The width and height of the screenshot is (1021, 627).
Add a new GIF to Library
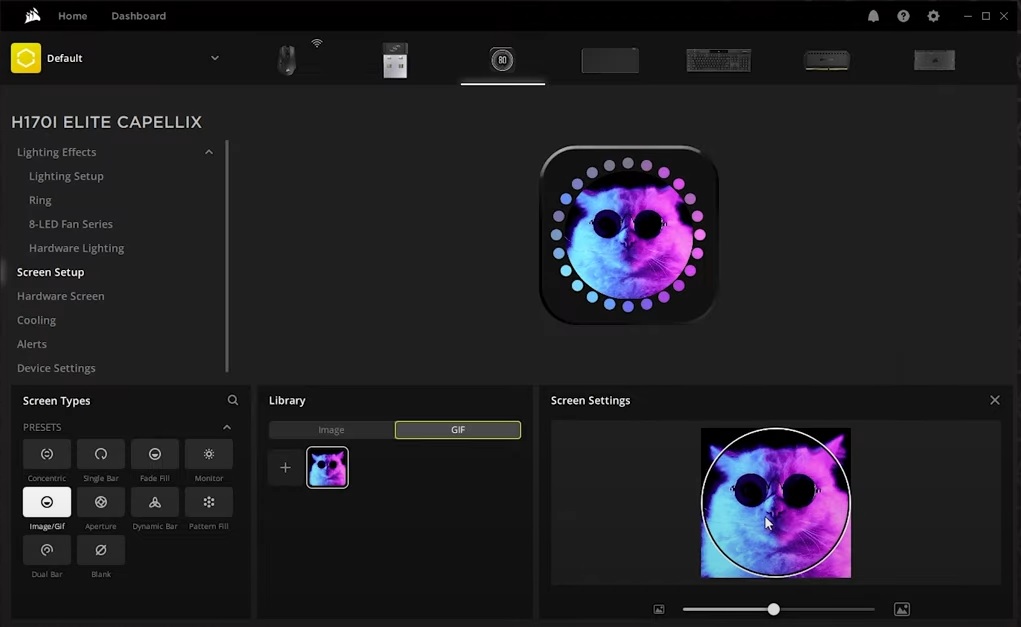[285, 467]
